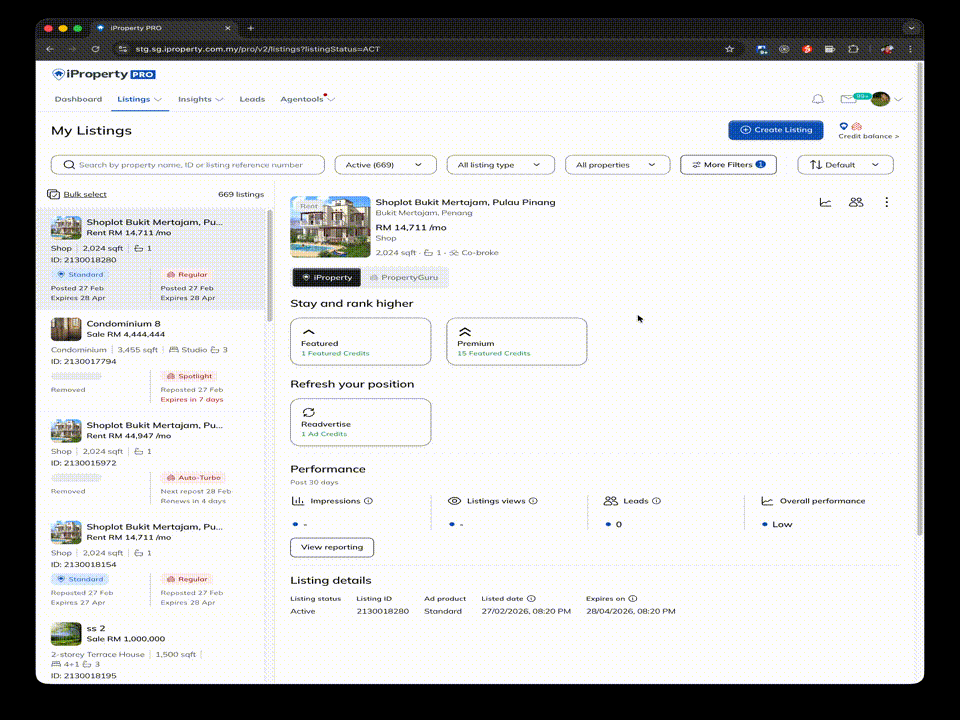960x720 pixels.
Task: Open the Active (669) status dropdown
Action: [384, 165]
